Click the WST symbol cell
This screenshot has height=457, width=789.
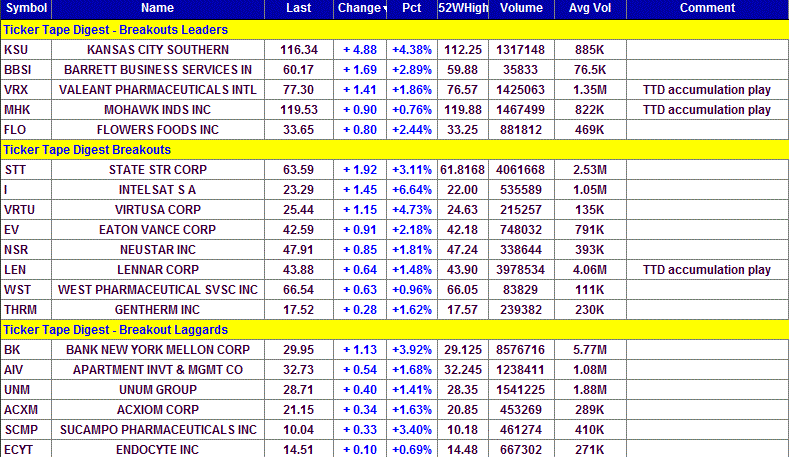(x=26, y=290)
